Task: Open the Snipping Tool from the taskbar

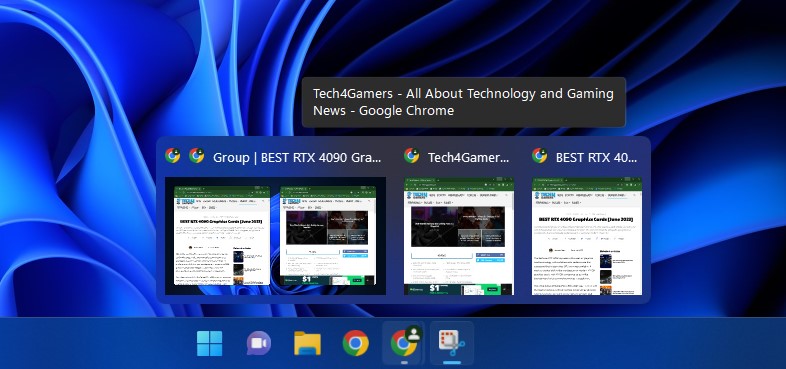Action: 452,343
